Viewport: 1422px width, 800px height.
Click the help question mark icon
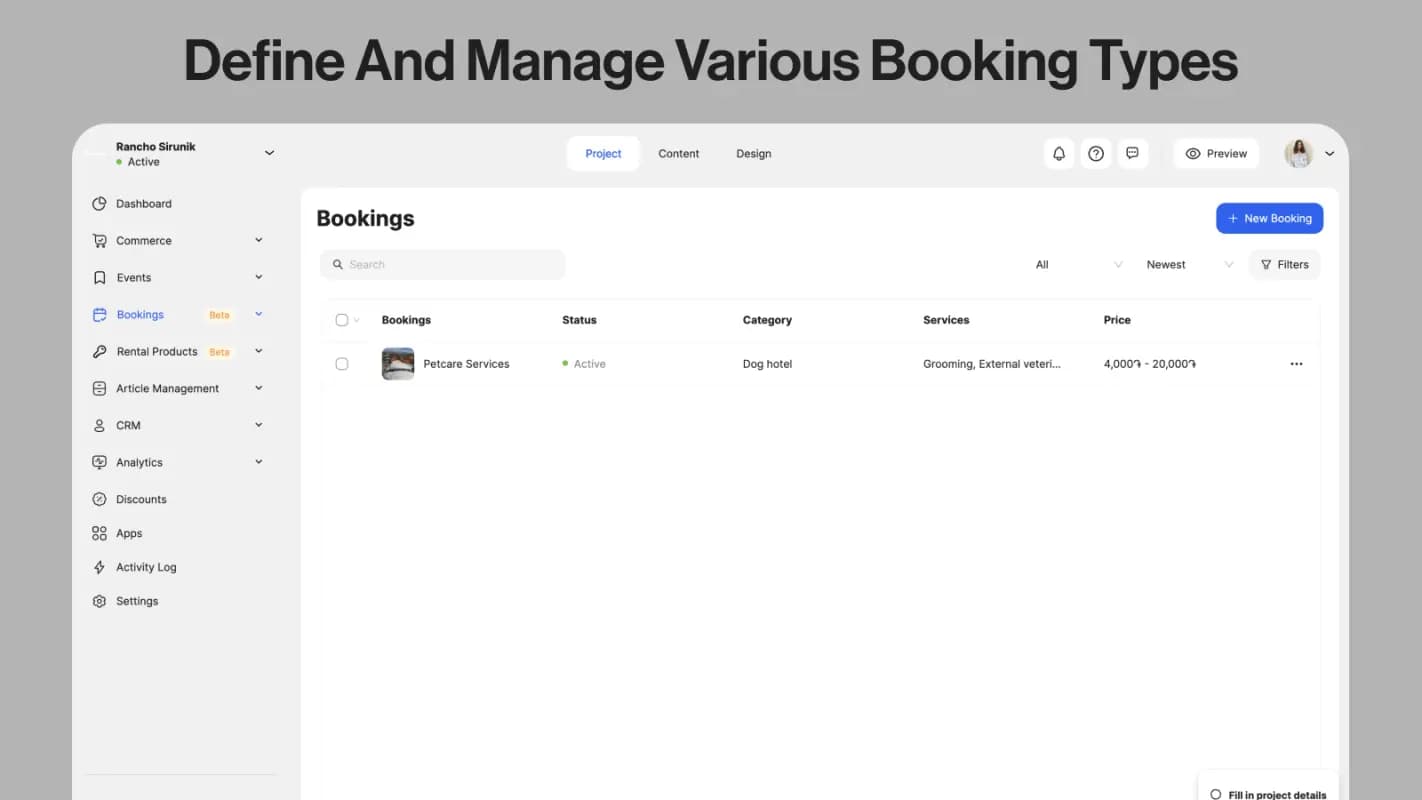tap(1096, 153)
